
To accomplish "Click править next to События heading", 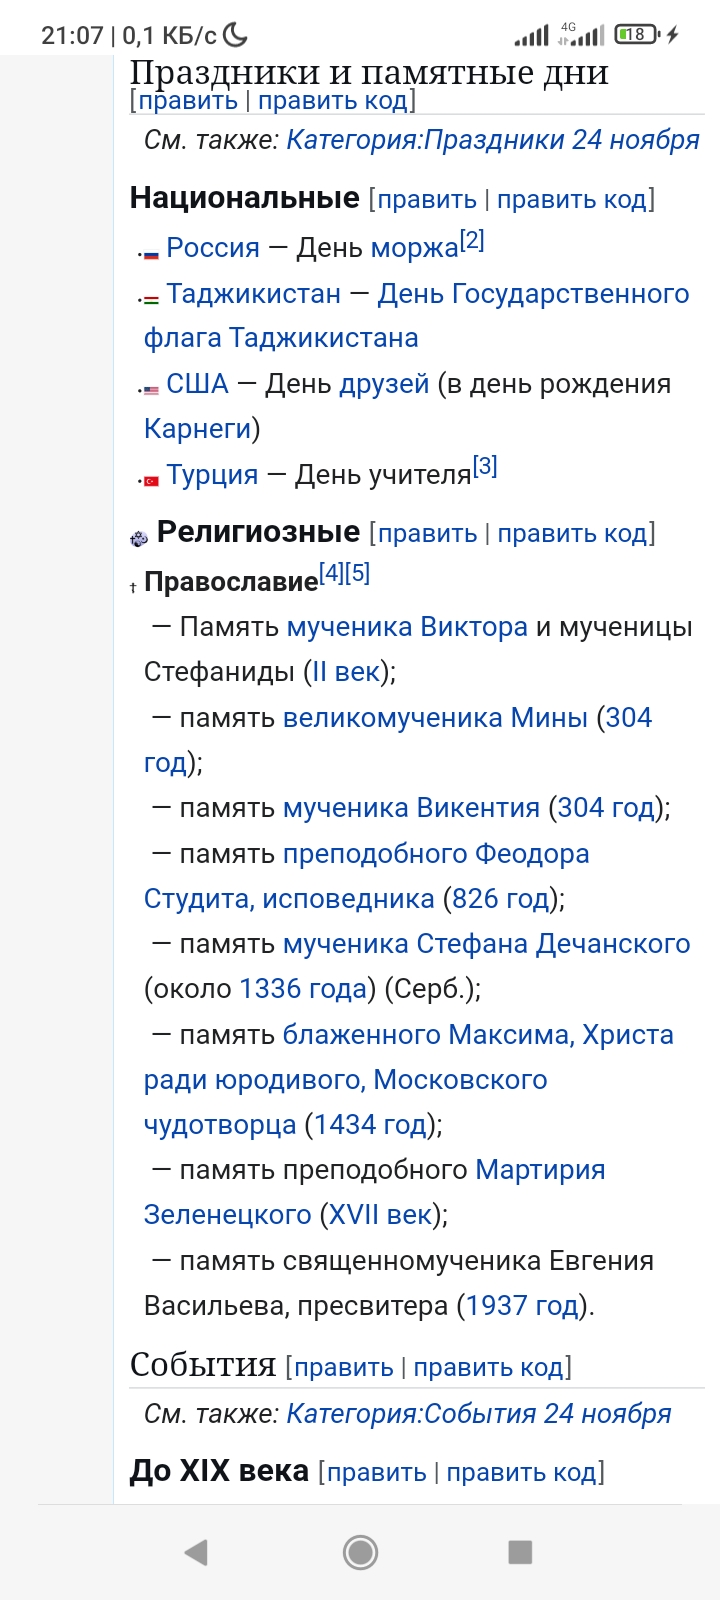I will [x=344, y=1367].
